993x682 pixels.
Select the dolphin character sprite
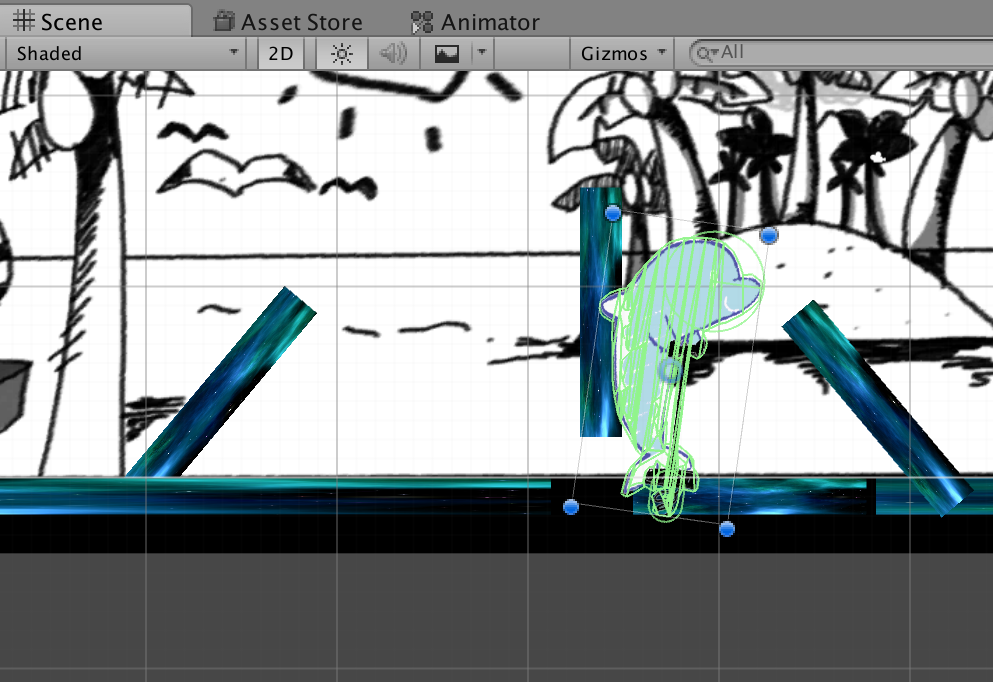tap(681, 377)
